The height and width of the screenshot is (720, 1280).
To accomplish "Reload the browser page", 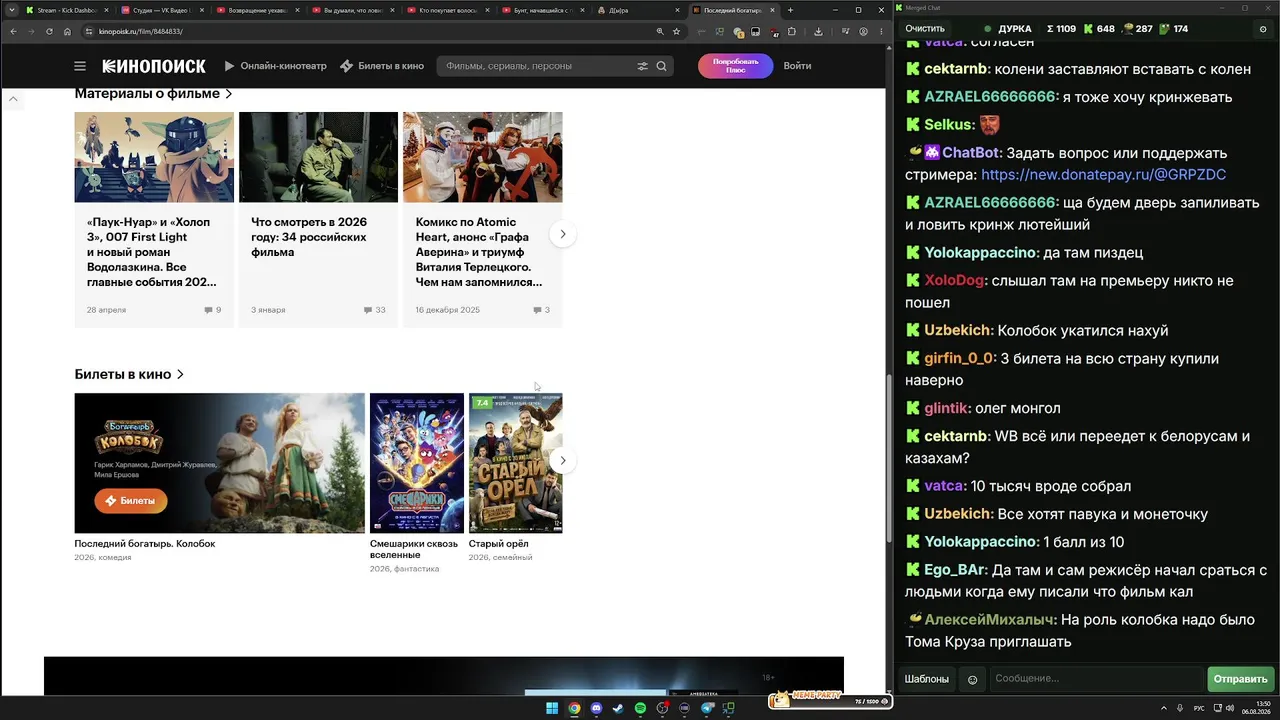I will click(x=49, y=31).
